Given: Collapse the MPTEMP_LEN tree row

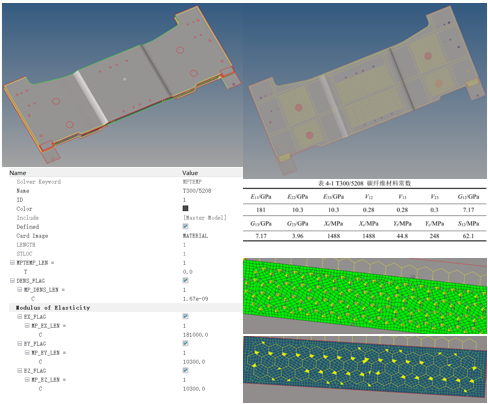Looking at the screenshot, I should [x=12, y=263].
